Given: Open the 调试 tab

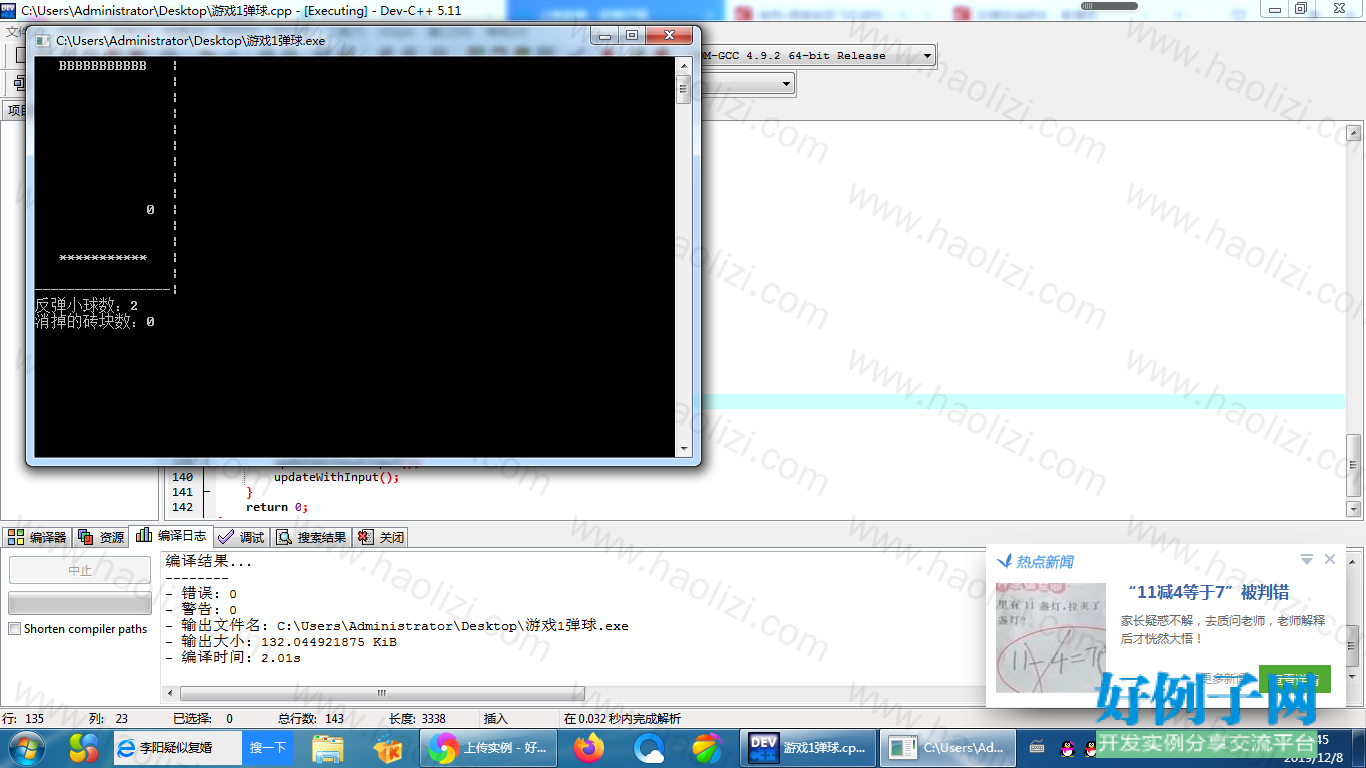Looking at the screenshot, I should pos(241,537).
